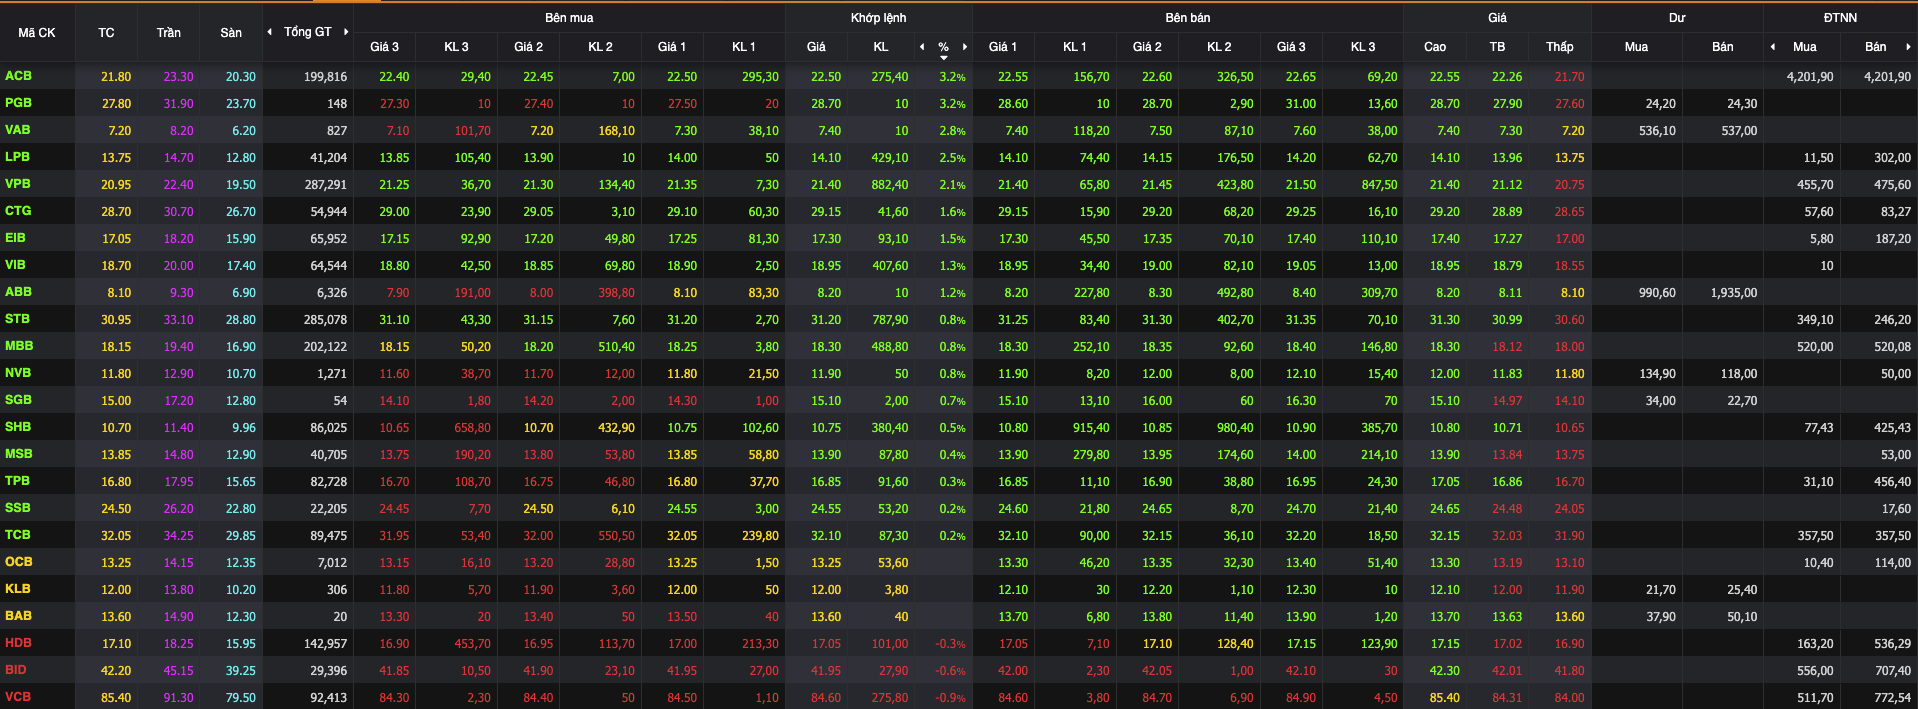The image size is (1918, 709).
Task: Click the right arrow after ĐTNN Bán header
Action: coord(1908,47)
